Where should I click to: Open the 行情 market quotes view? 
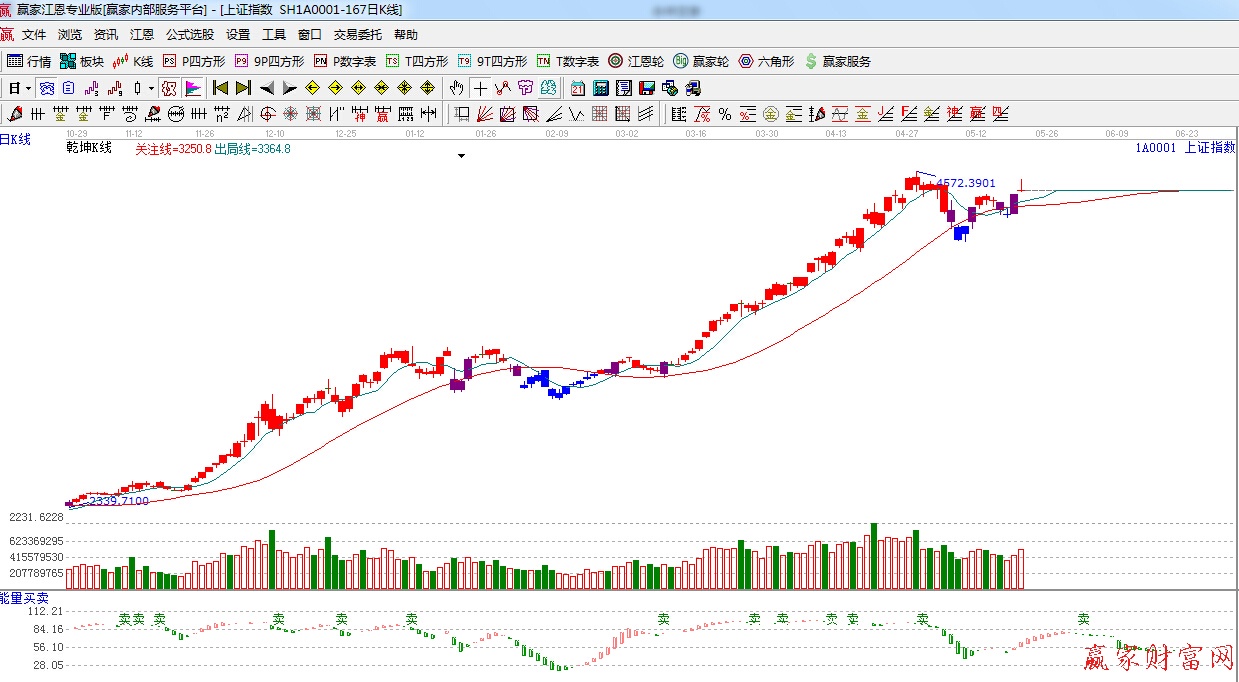pos(29,61)
